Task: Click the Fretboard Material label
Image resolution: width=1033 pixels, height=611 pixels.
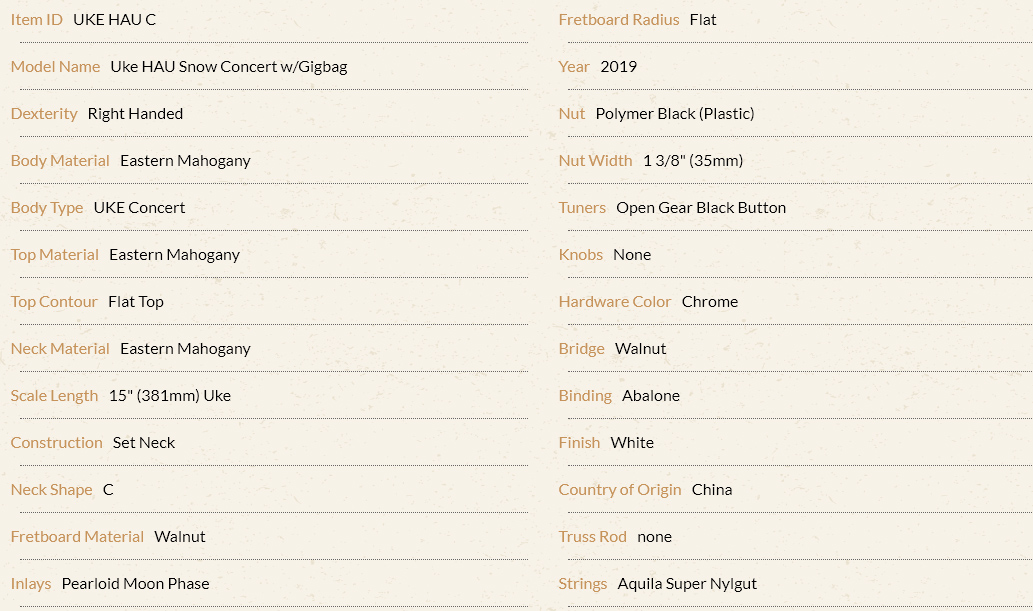Action: pyautogui.click(x=77, y=537)
